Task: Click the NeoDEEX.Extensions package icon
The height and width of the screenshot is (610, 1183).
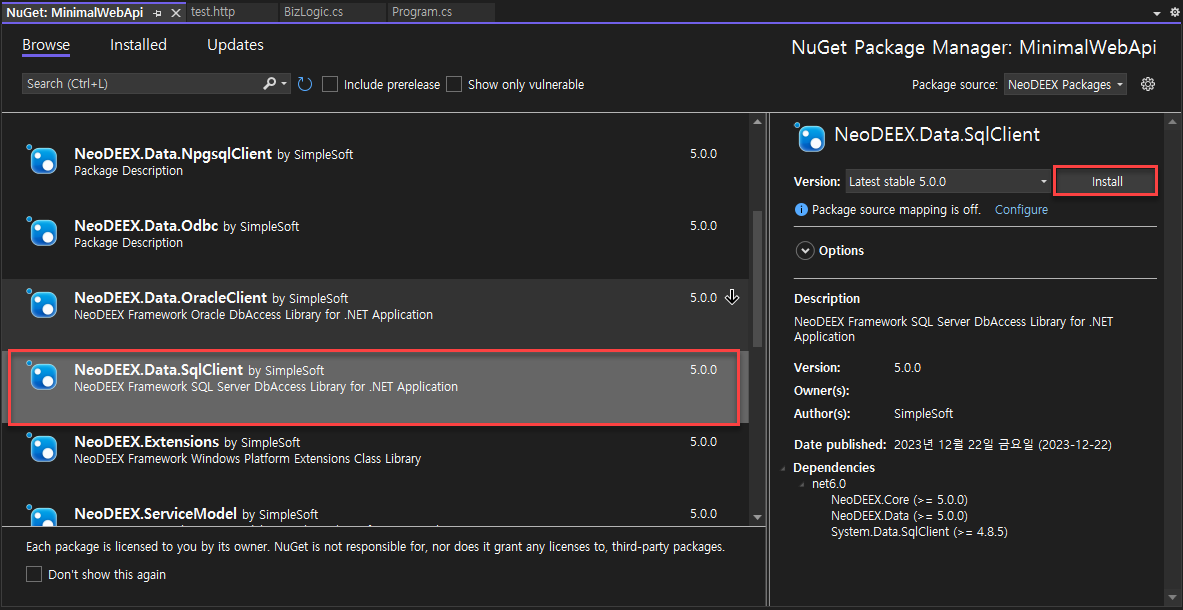Action: (x=43, y=448)
